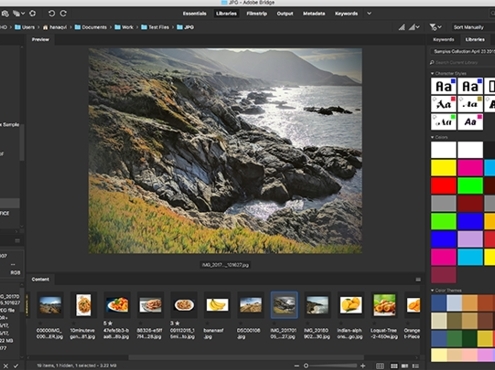Click the Content panel horizontal scrollbar
The width and height of the screenshot is (495, 370).
(246, 357)
